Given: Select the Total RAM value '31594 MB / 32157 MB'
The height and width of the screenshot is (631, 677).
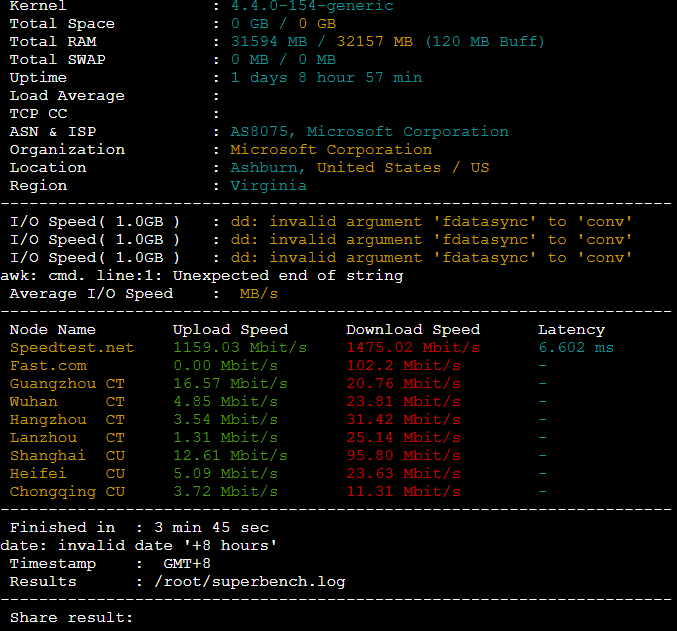Looking at the screenshot, I should point(322,41).
